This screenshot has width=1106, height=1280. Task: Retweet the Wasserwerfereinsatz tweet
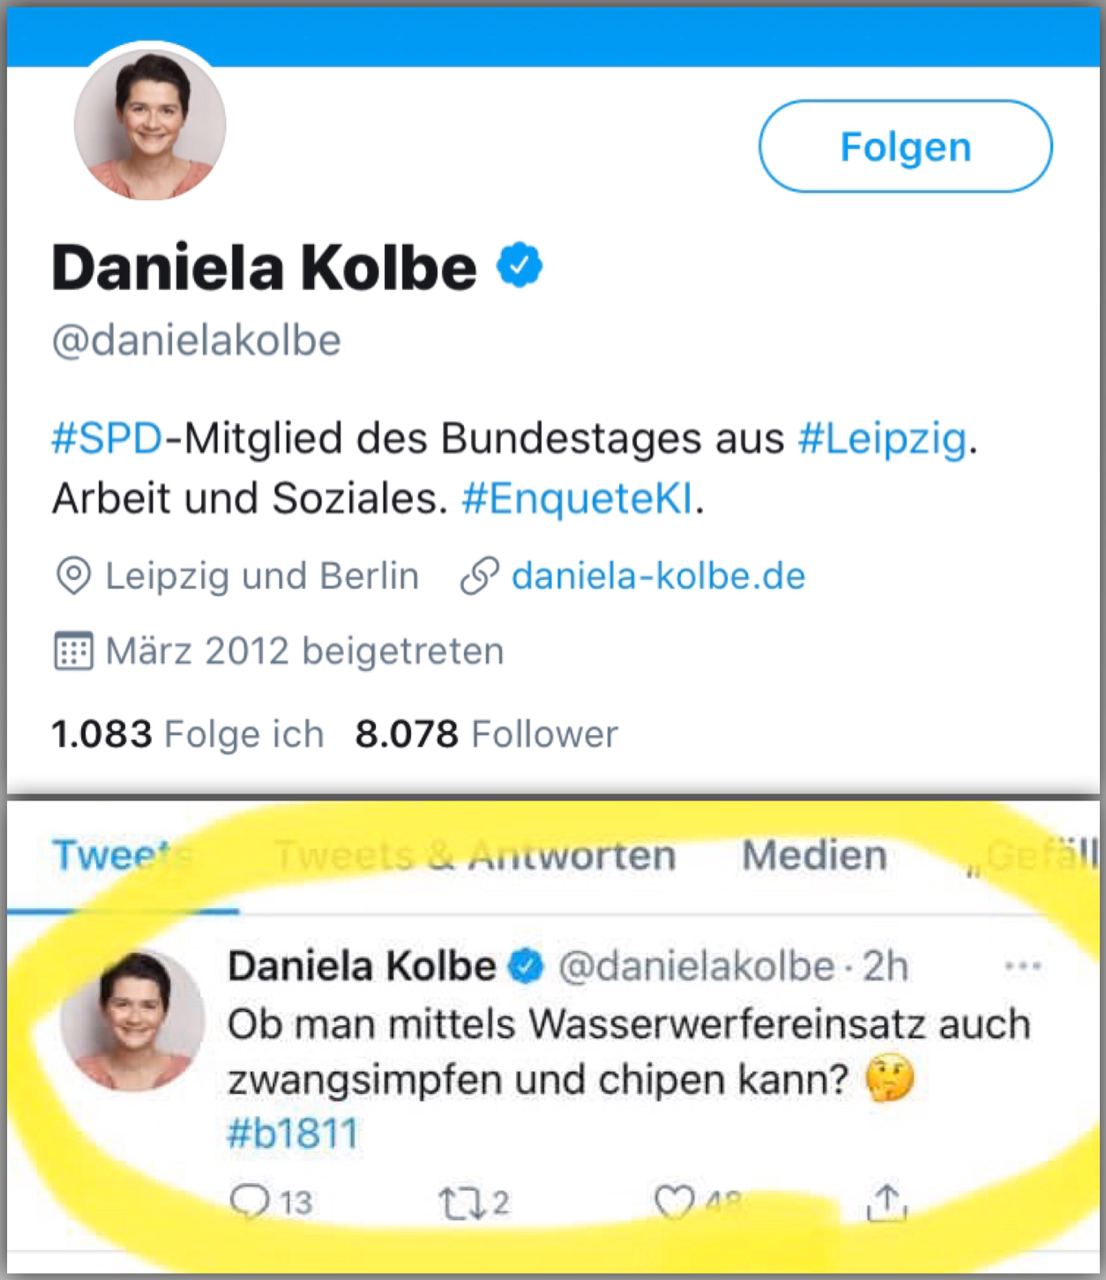pos(460,1201)
